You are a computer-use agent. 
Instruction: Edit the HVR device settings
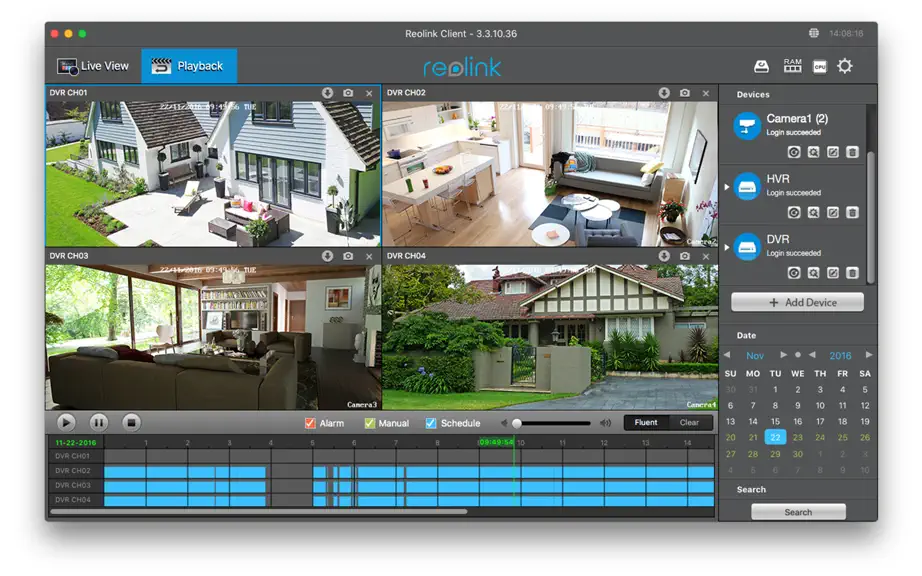833,212
